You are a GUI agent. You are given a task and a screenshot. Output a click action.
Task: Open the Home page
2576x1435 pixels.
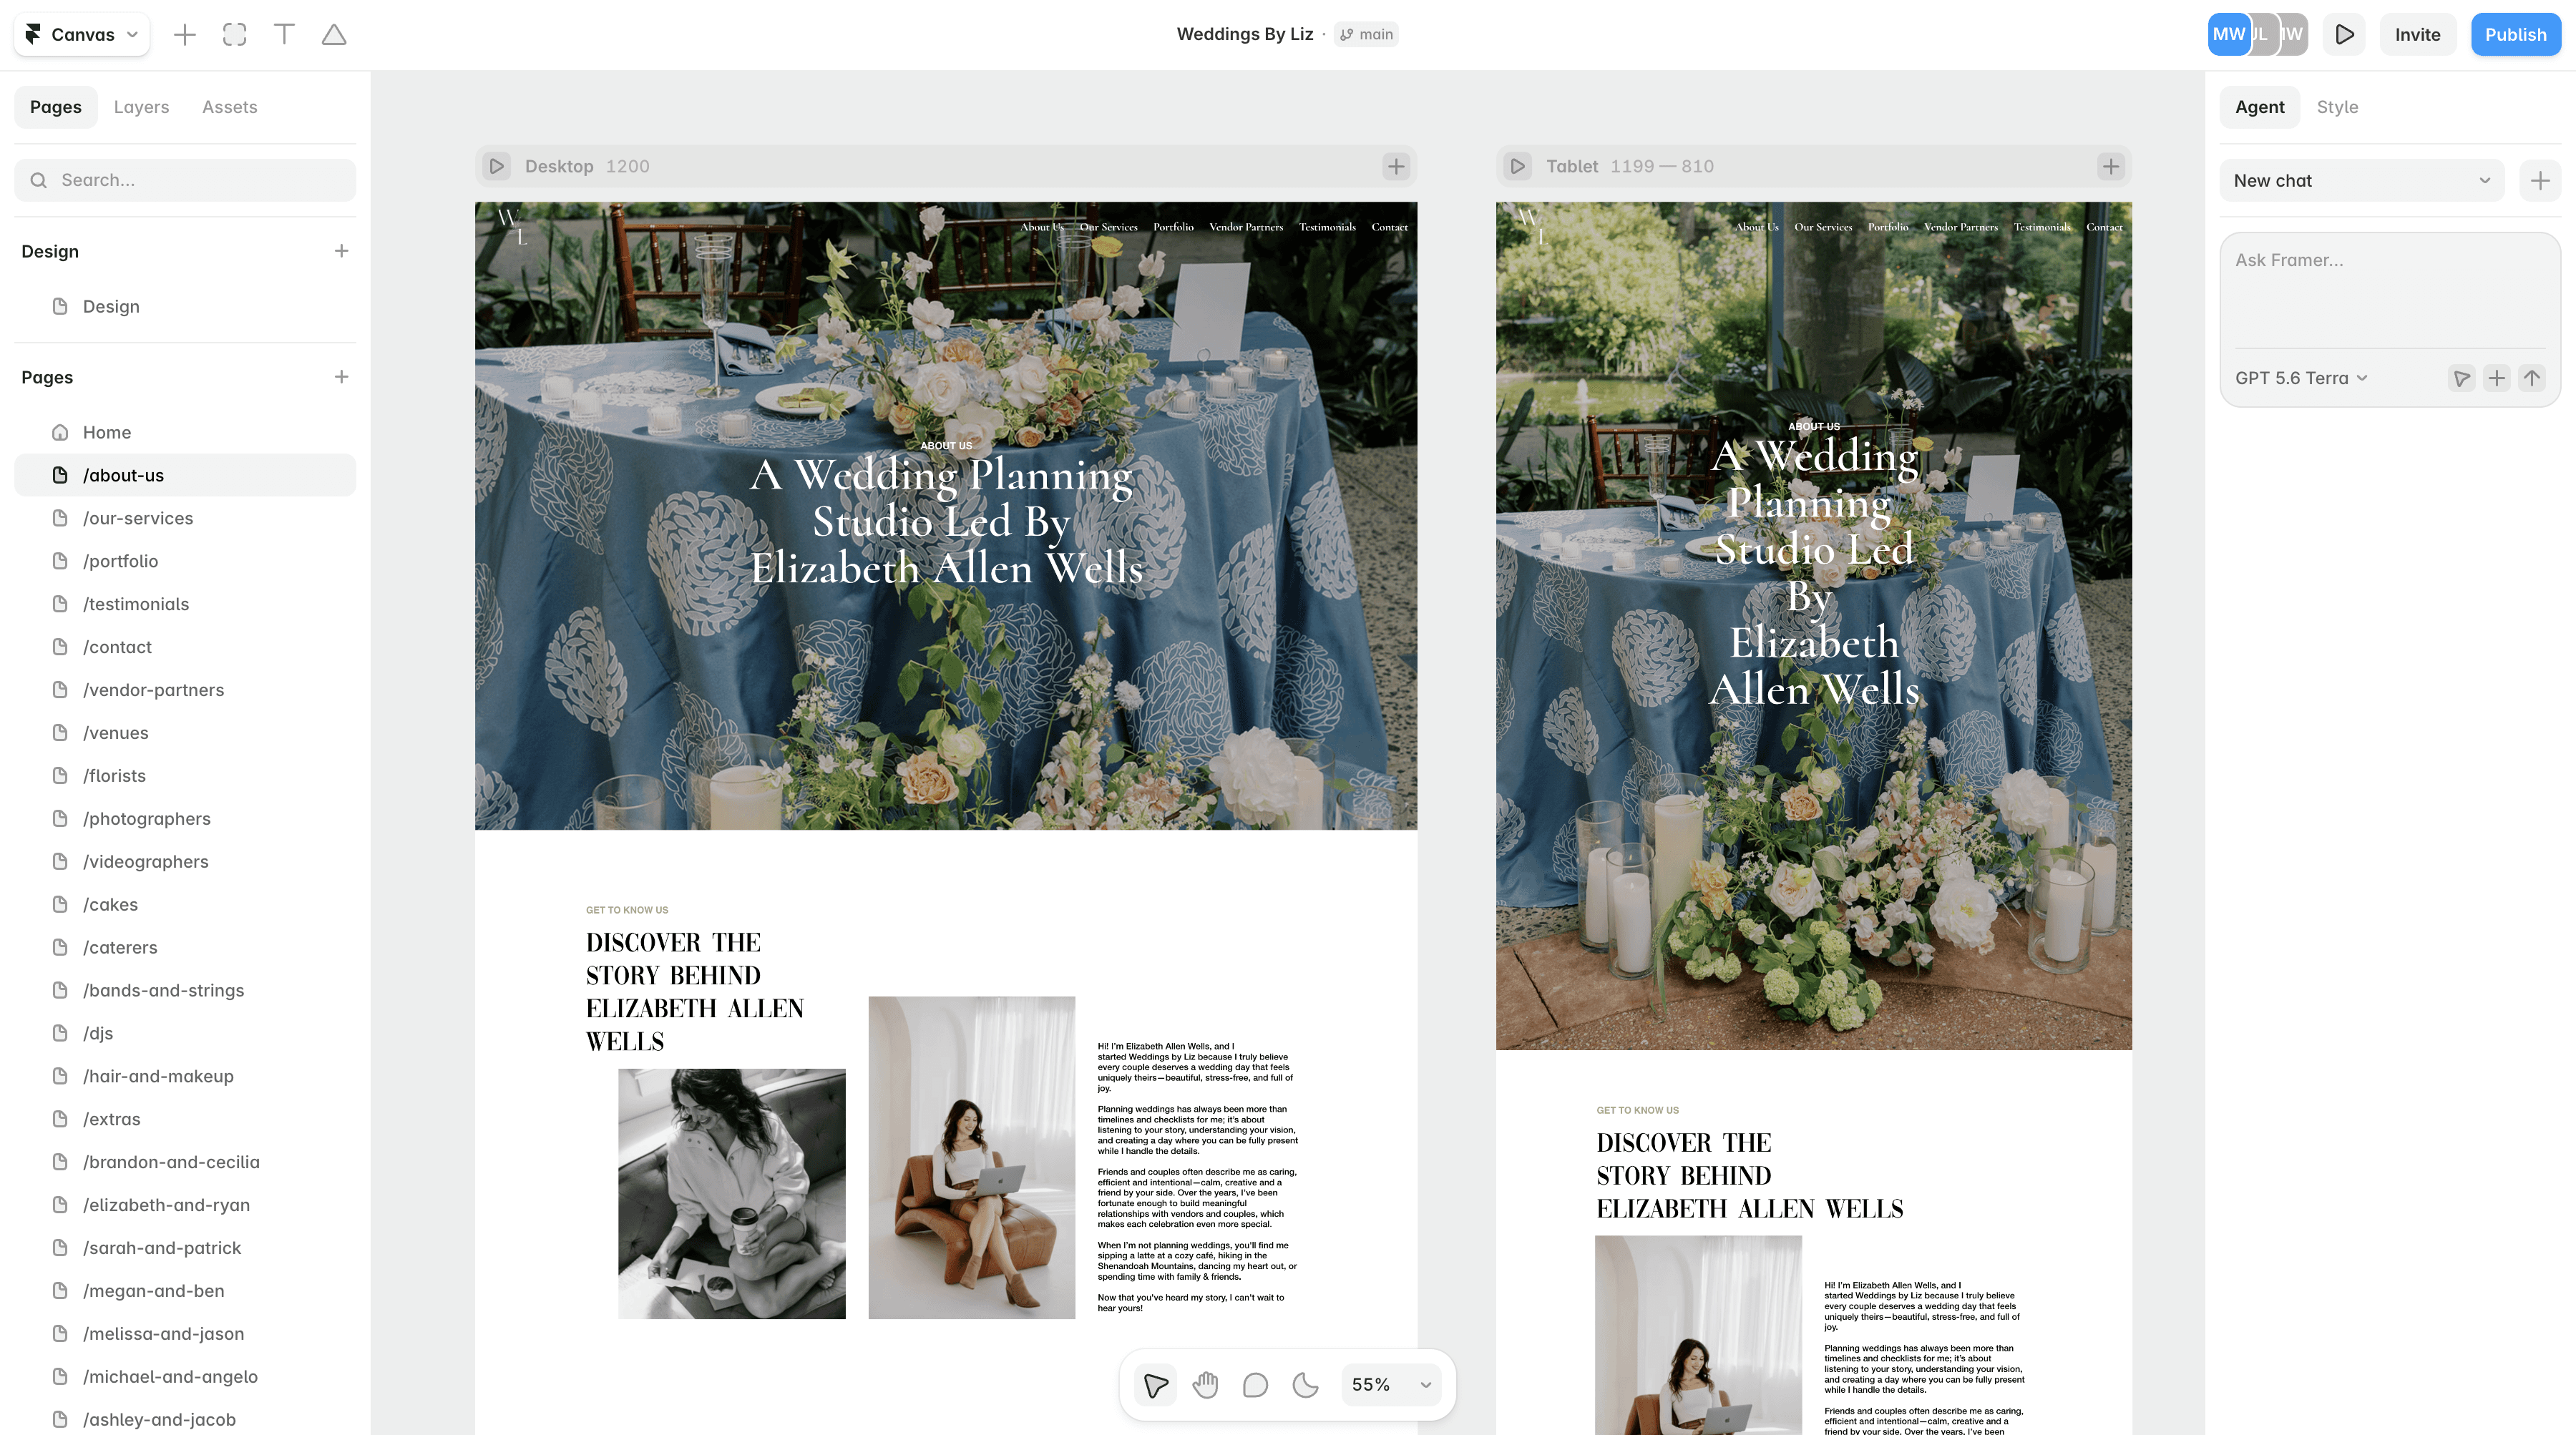click(x=185, y=432)
